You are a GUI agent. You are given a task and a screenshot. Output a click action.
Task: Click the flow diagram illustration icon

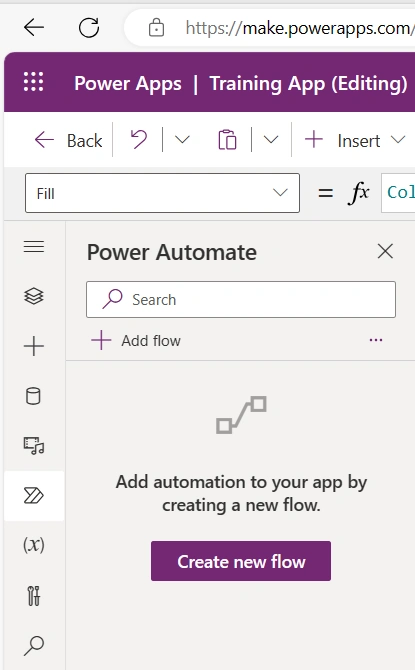(241, 415)
